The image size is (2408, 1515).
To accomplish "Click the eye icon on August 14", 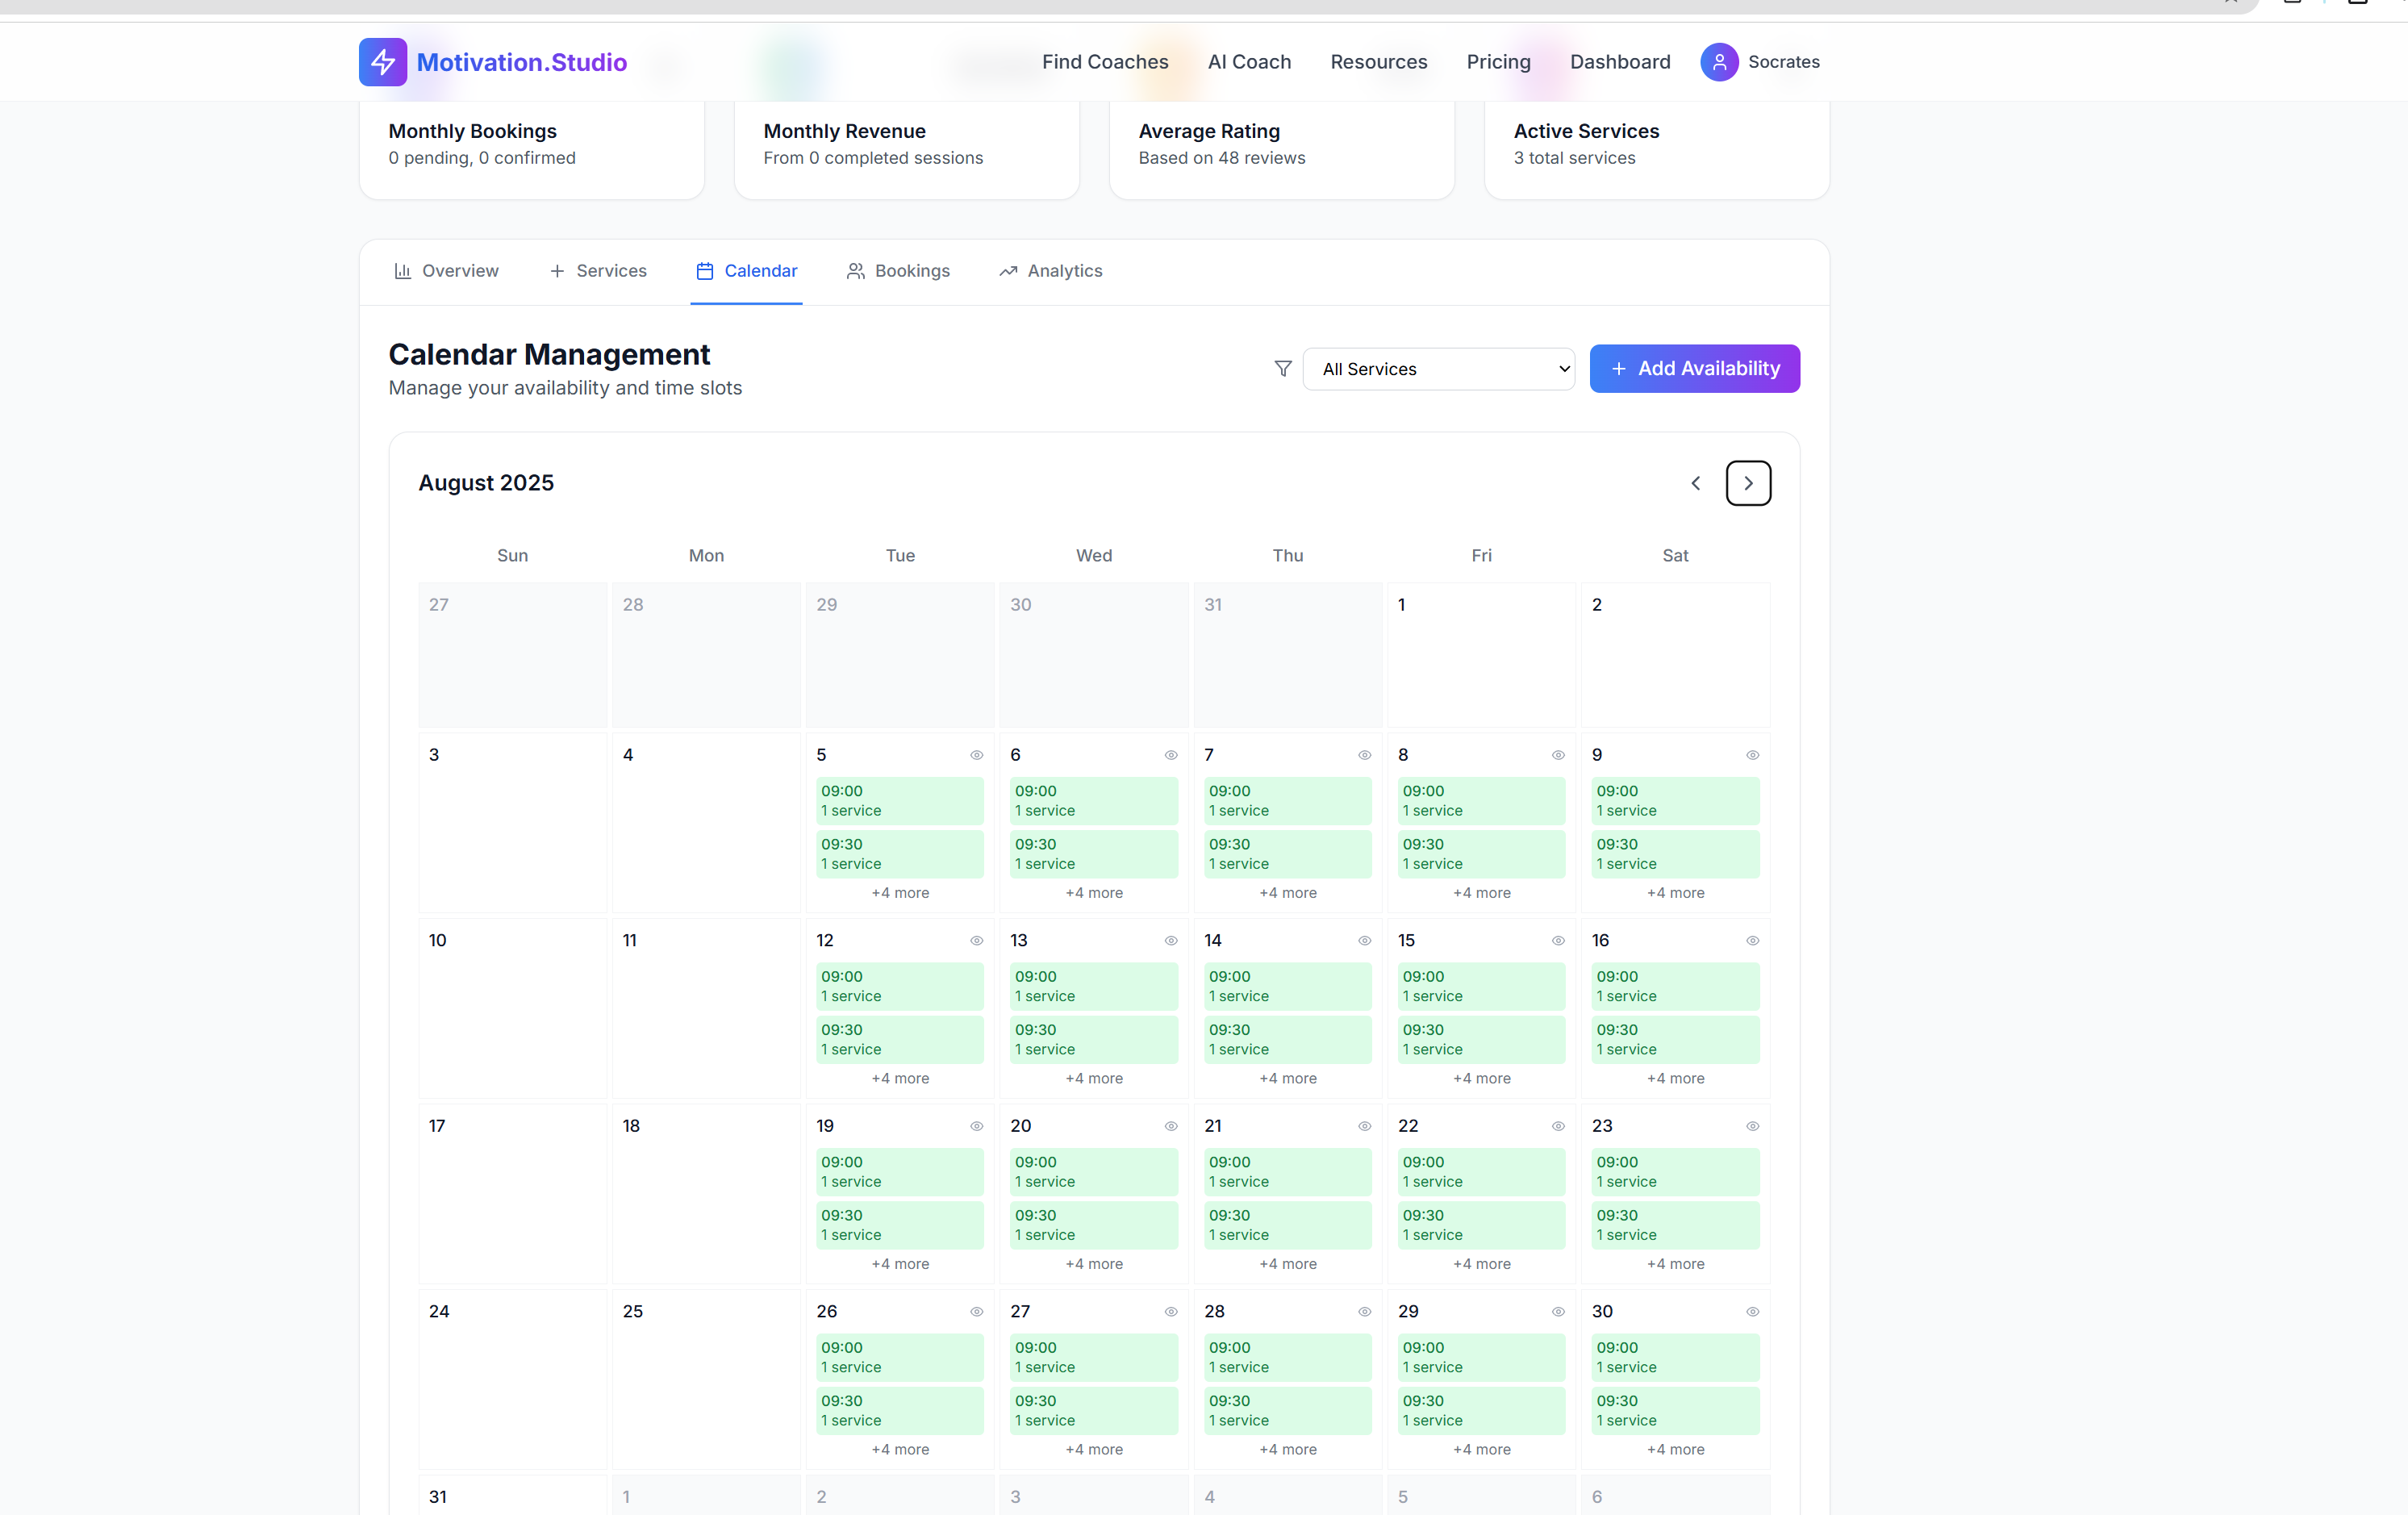I will tap(1364, 941).
